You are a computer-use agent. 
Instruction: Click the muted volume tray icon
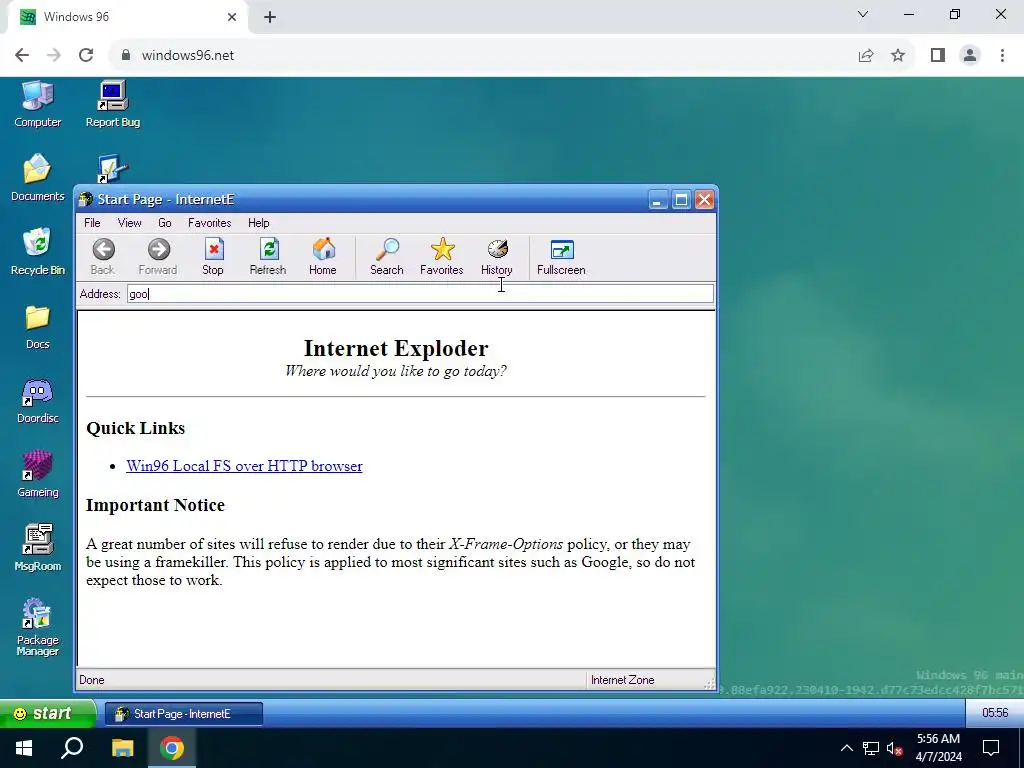point(894,748)
